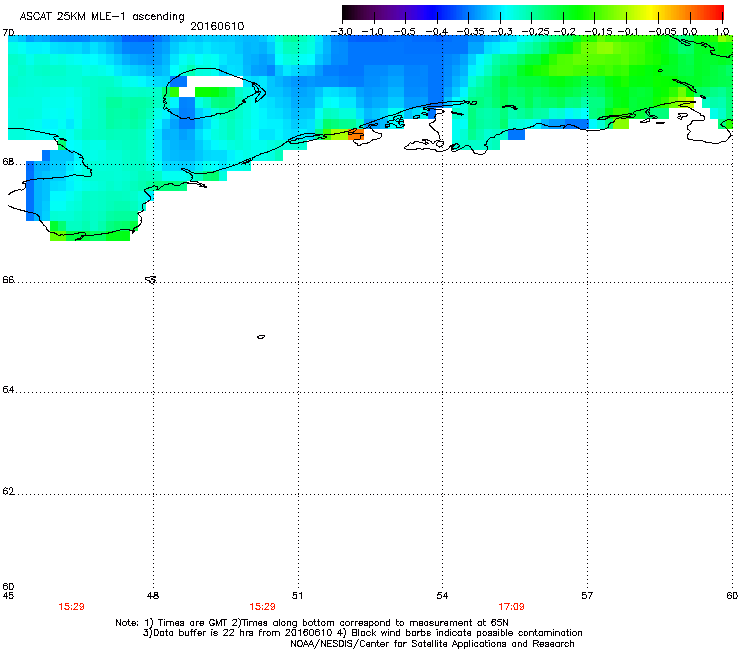Viewport: 740px width, 650px height.
Task: Click the -0.25 colorbar label
Action: click(535, 32)
